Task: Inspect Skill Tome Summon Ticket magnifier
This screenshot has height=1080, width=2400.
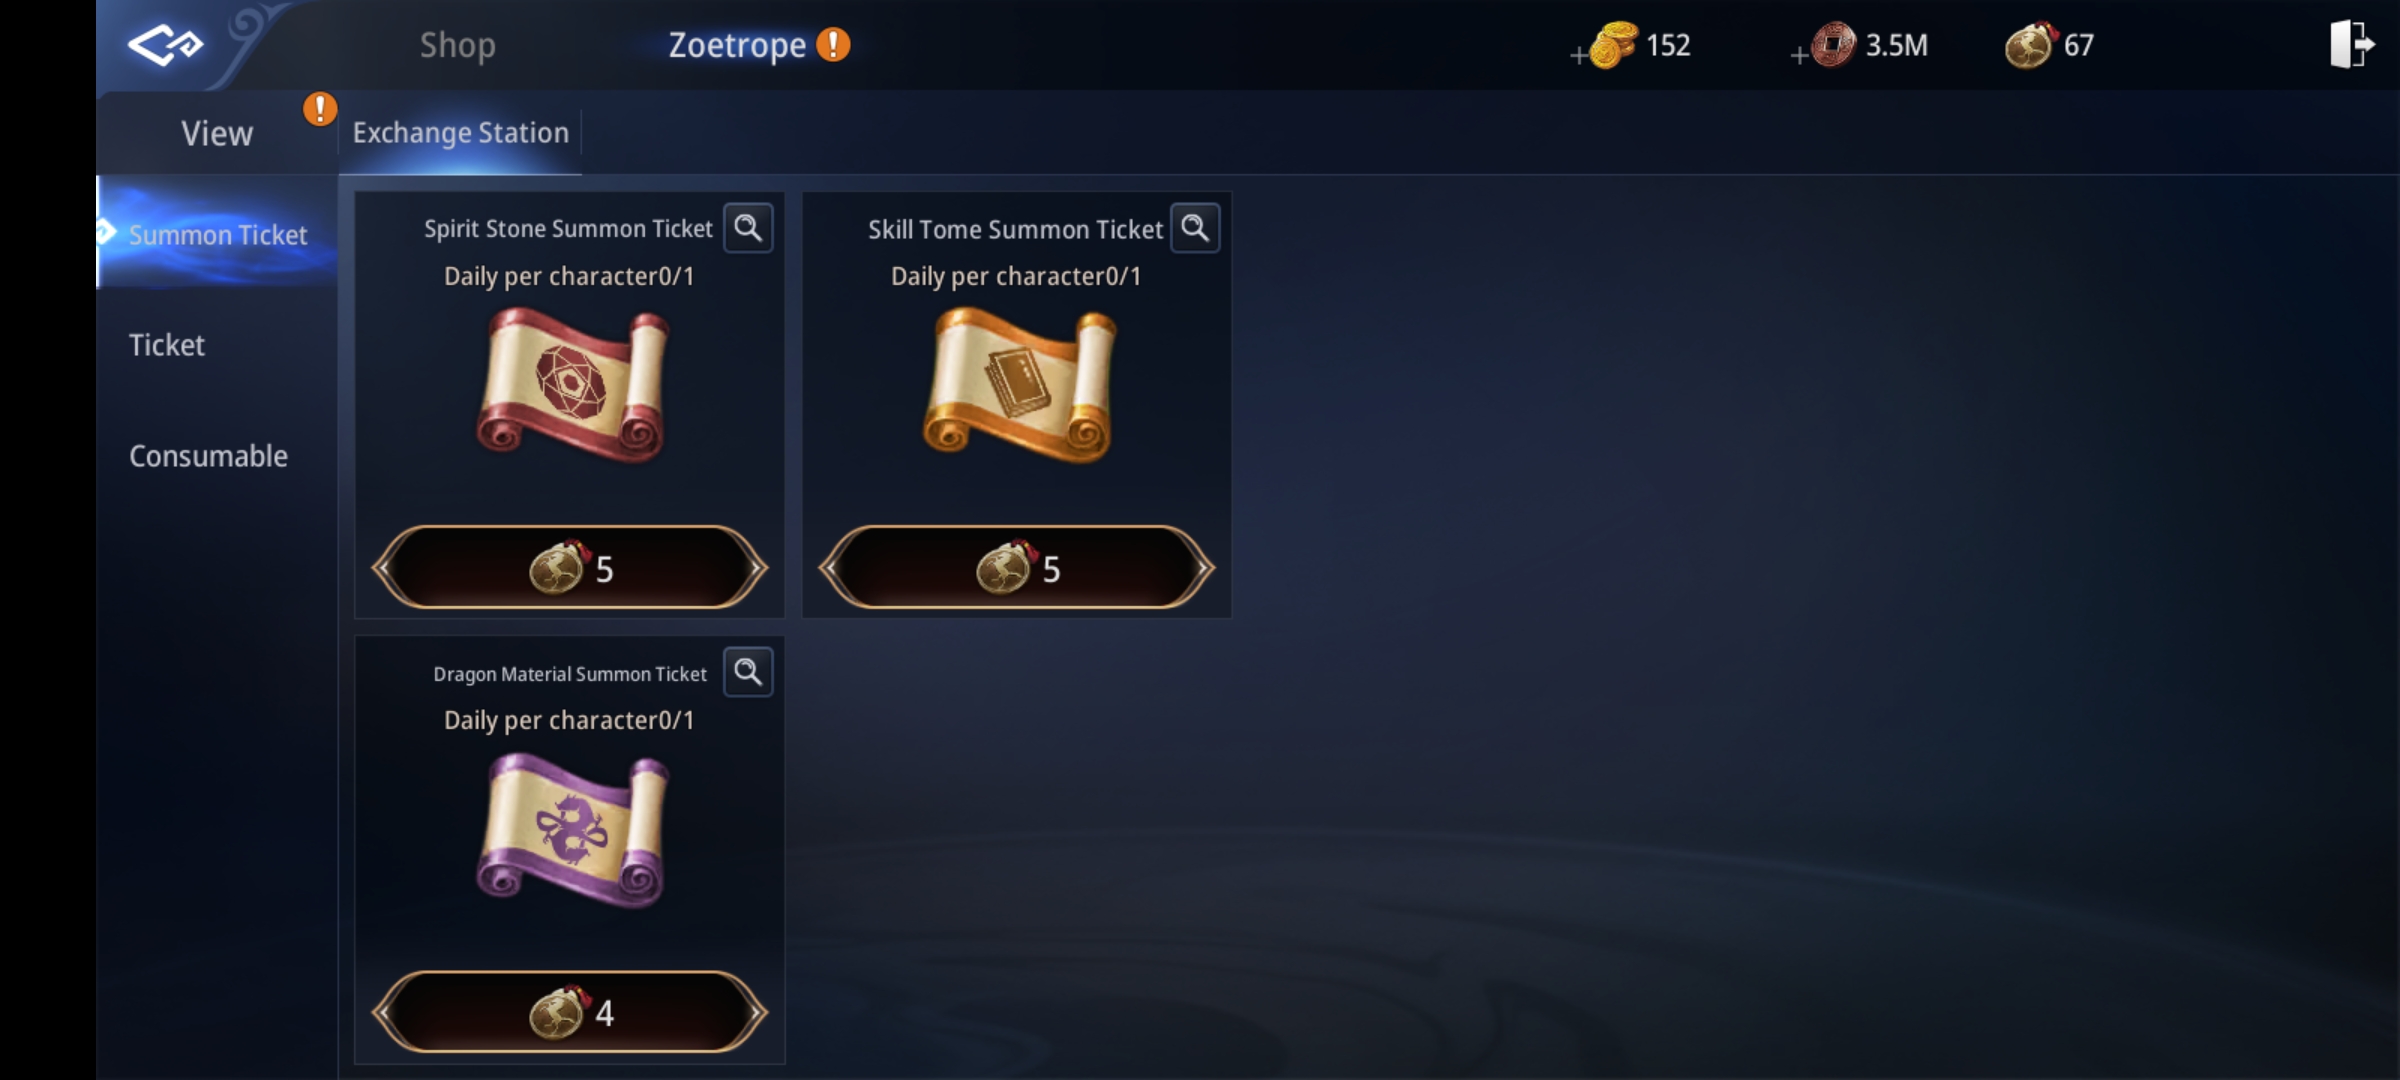Action: (x=1195, y=229)
